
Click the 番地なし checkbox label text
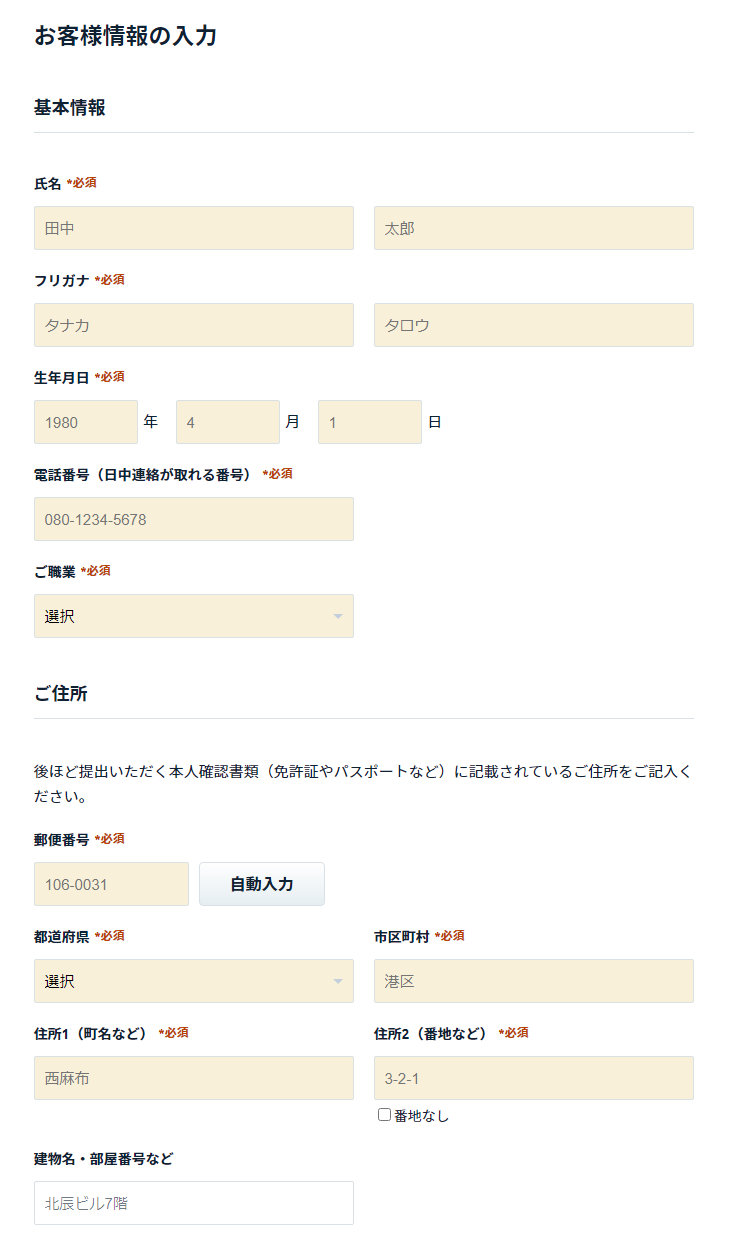pos(421,1115)
